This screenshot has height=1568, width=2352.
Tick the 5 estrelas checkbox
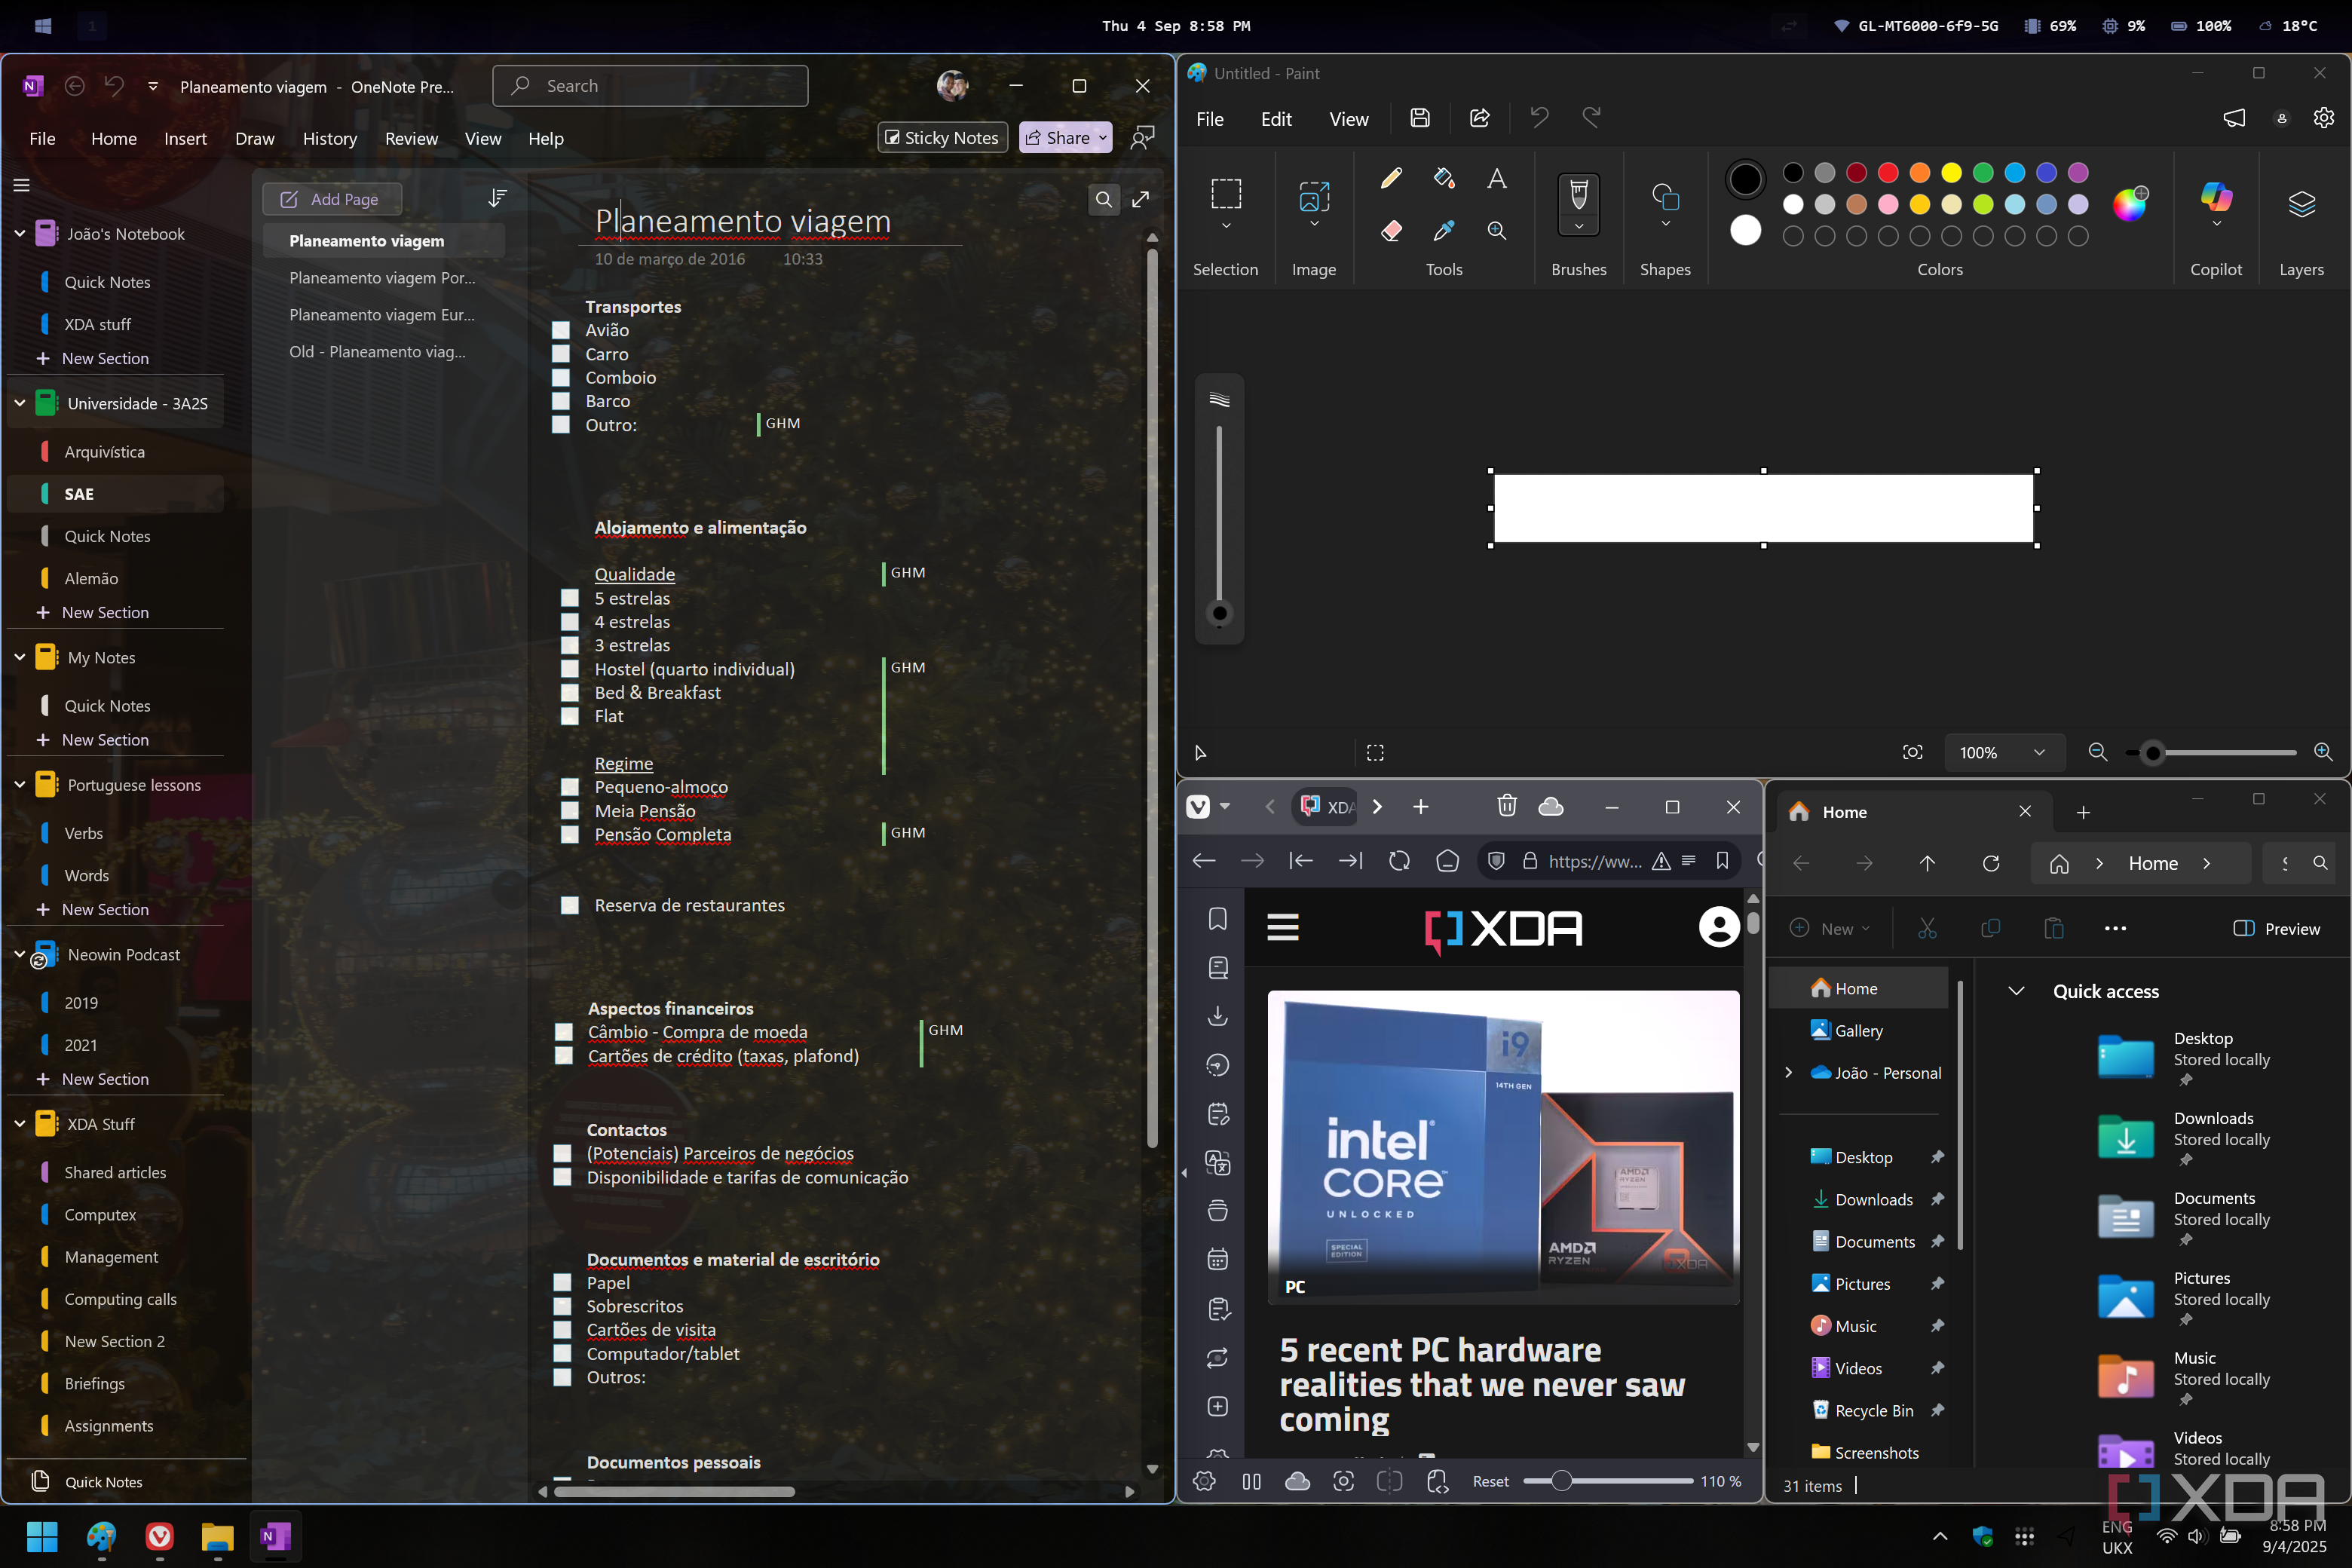[x=570, y=598]
